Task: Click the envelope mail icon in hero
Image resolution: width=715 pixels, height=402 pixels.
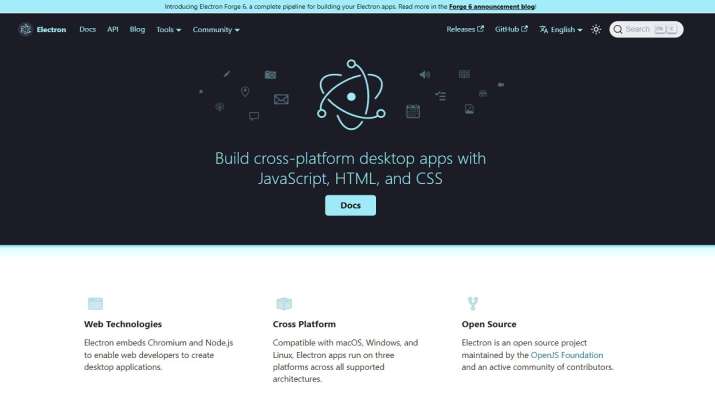Action: 281,99
